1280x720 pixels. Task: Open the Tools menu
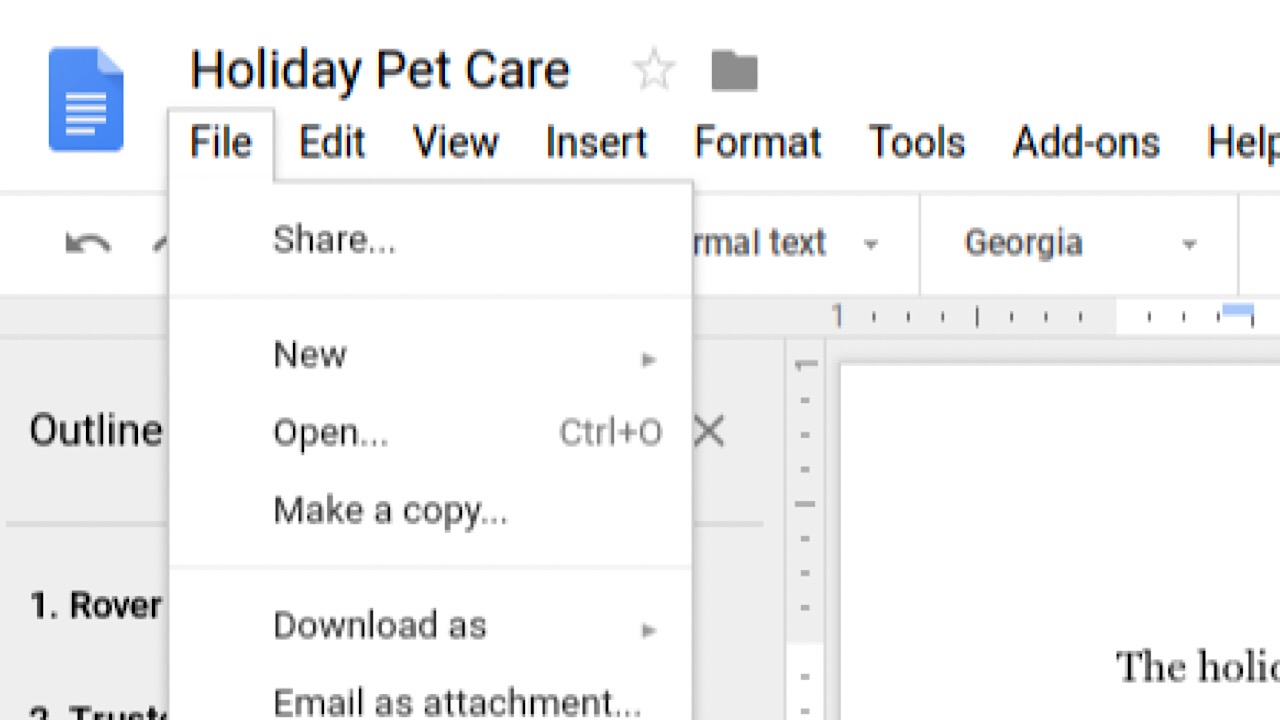pyautogui.click(x=916, y=143)
